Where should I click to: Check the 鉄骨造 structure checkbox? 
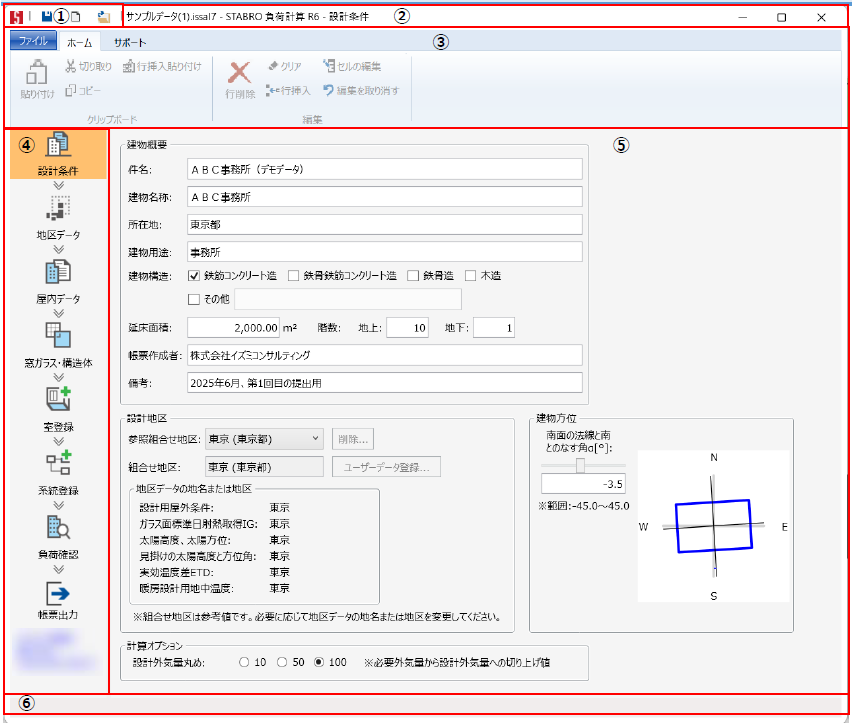pos(414,275)
